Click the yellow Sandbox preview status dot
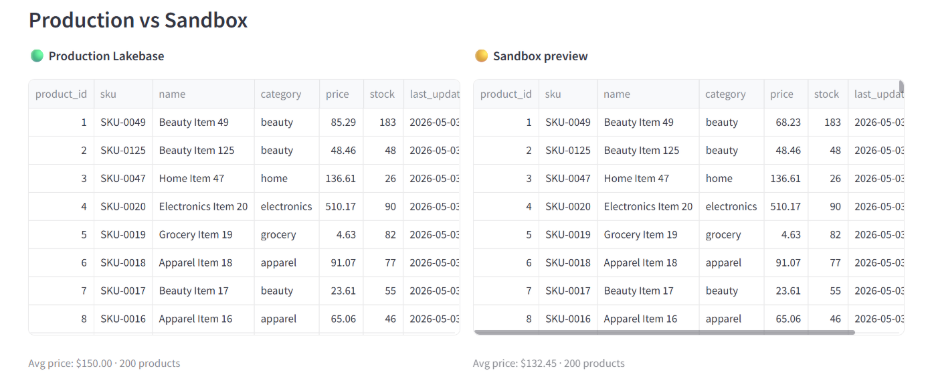The image size is (936, 381). tap(481, 56)
